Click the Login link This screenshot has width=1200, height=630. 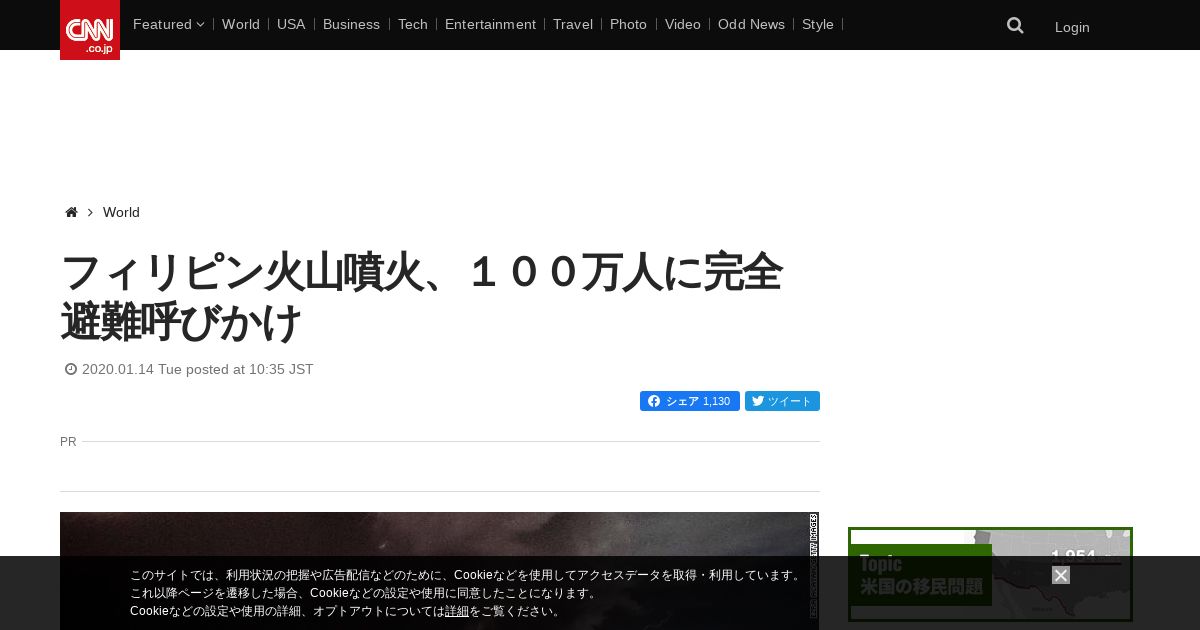tap(1072, 27)
